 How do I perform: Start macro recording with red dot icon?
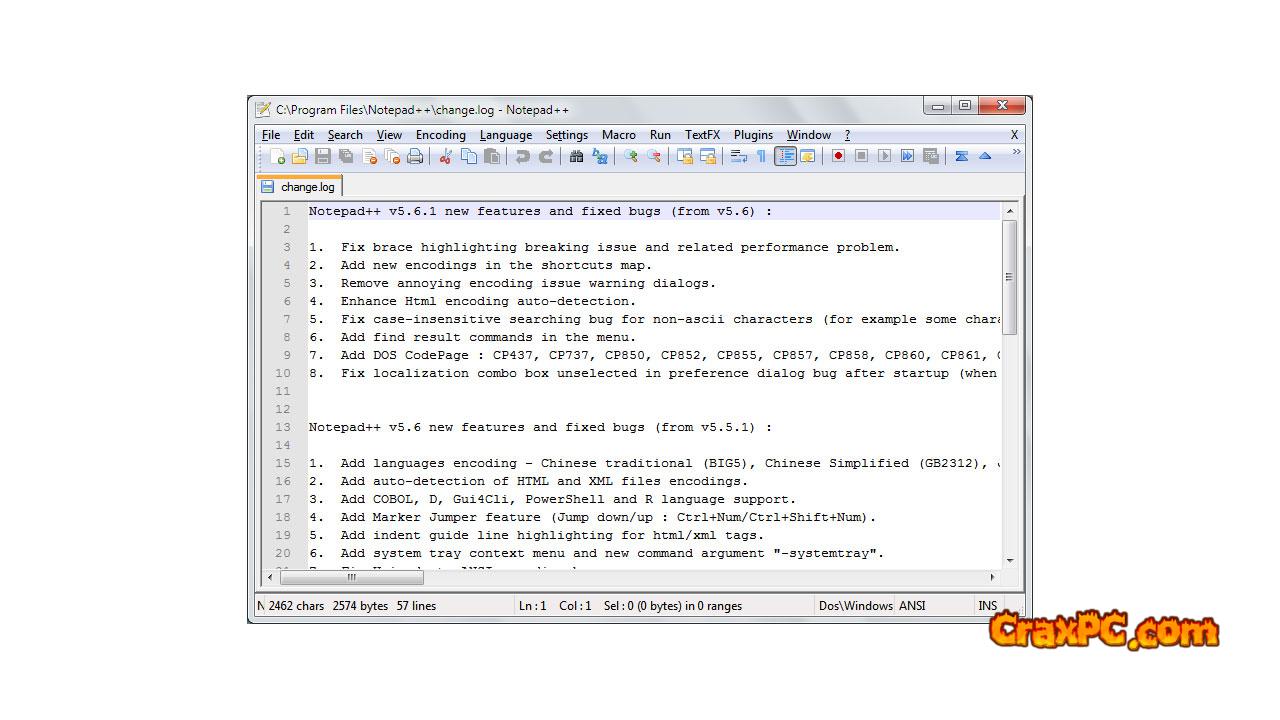click(838, 156)
